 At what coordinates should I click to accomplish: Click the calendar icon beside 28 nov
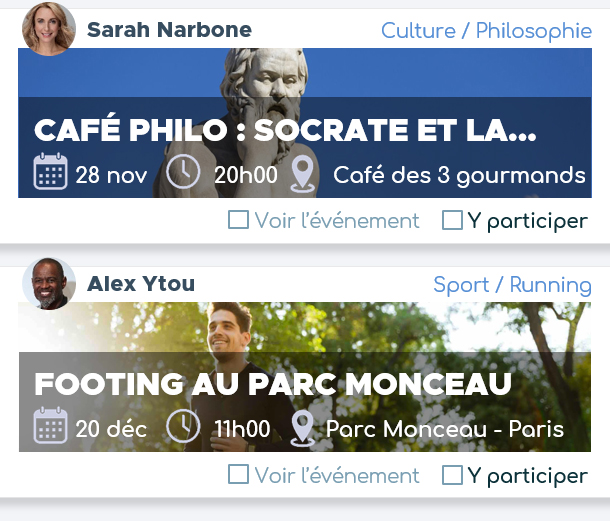tap(50, 173)
